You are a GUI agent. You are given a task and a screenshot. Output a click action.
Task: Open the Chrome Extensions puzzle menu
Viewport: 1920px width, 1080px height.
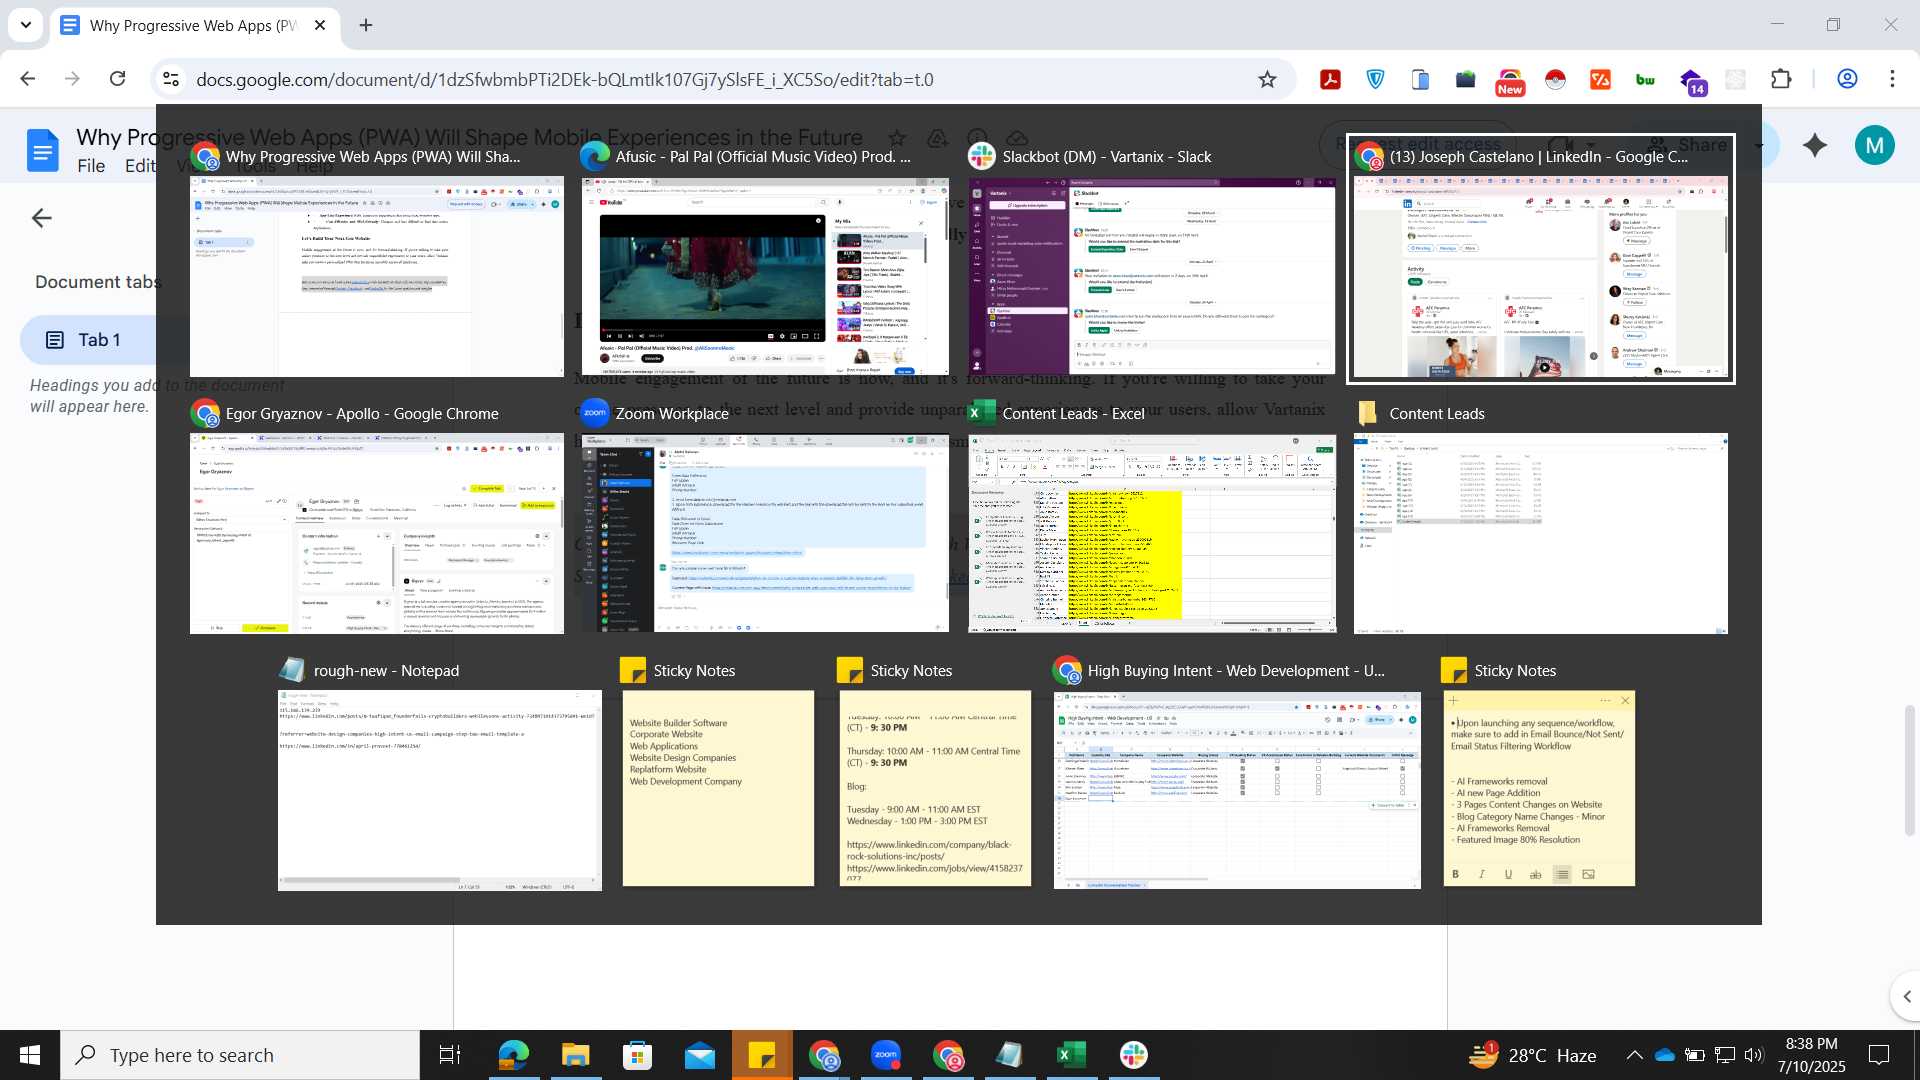(x=1781, y=79)
